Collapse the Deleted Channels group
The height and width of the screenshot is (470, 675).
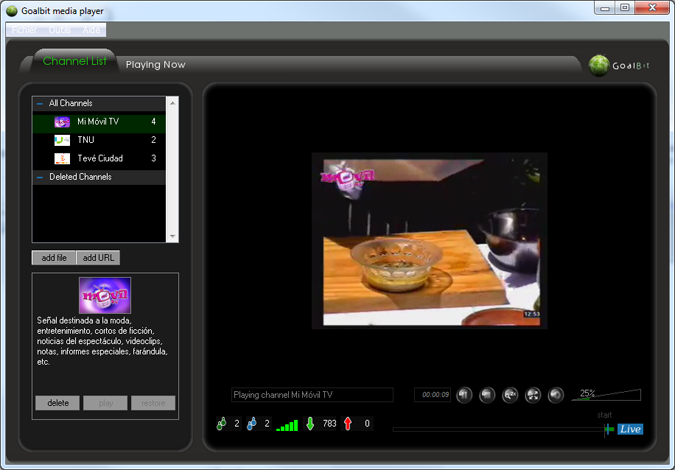click(40, 177)
